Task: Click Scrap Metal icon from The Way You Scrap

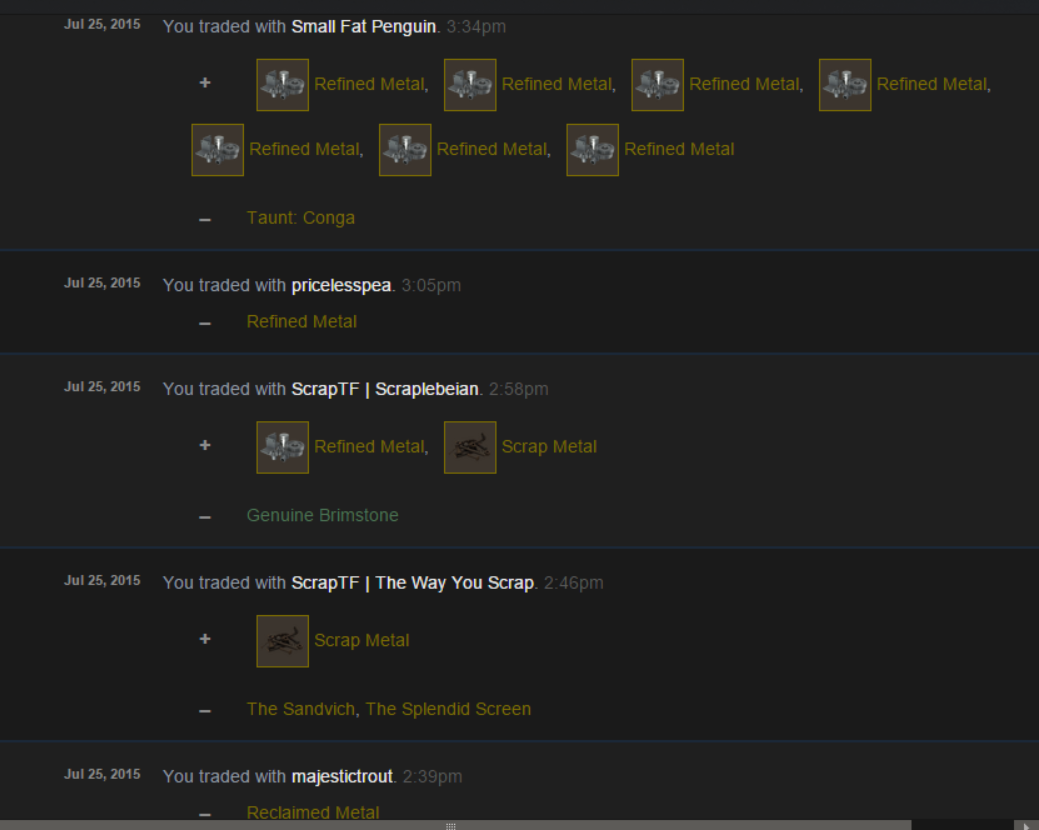Action: pyautogui.click(x=282, y=641)
